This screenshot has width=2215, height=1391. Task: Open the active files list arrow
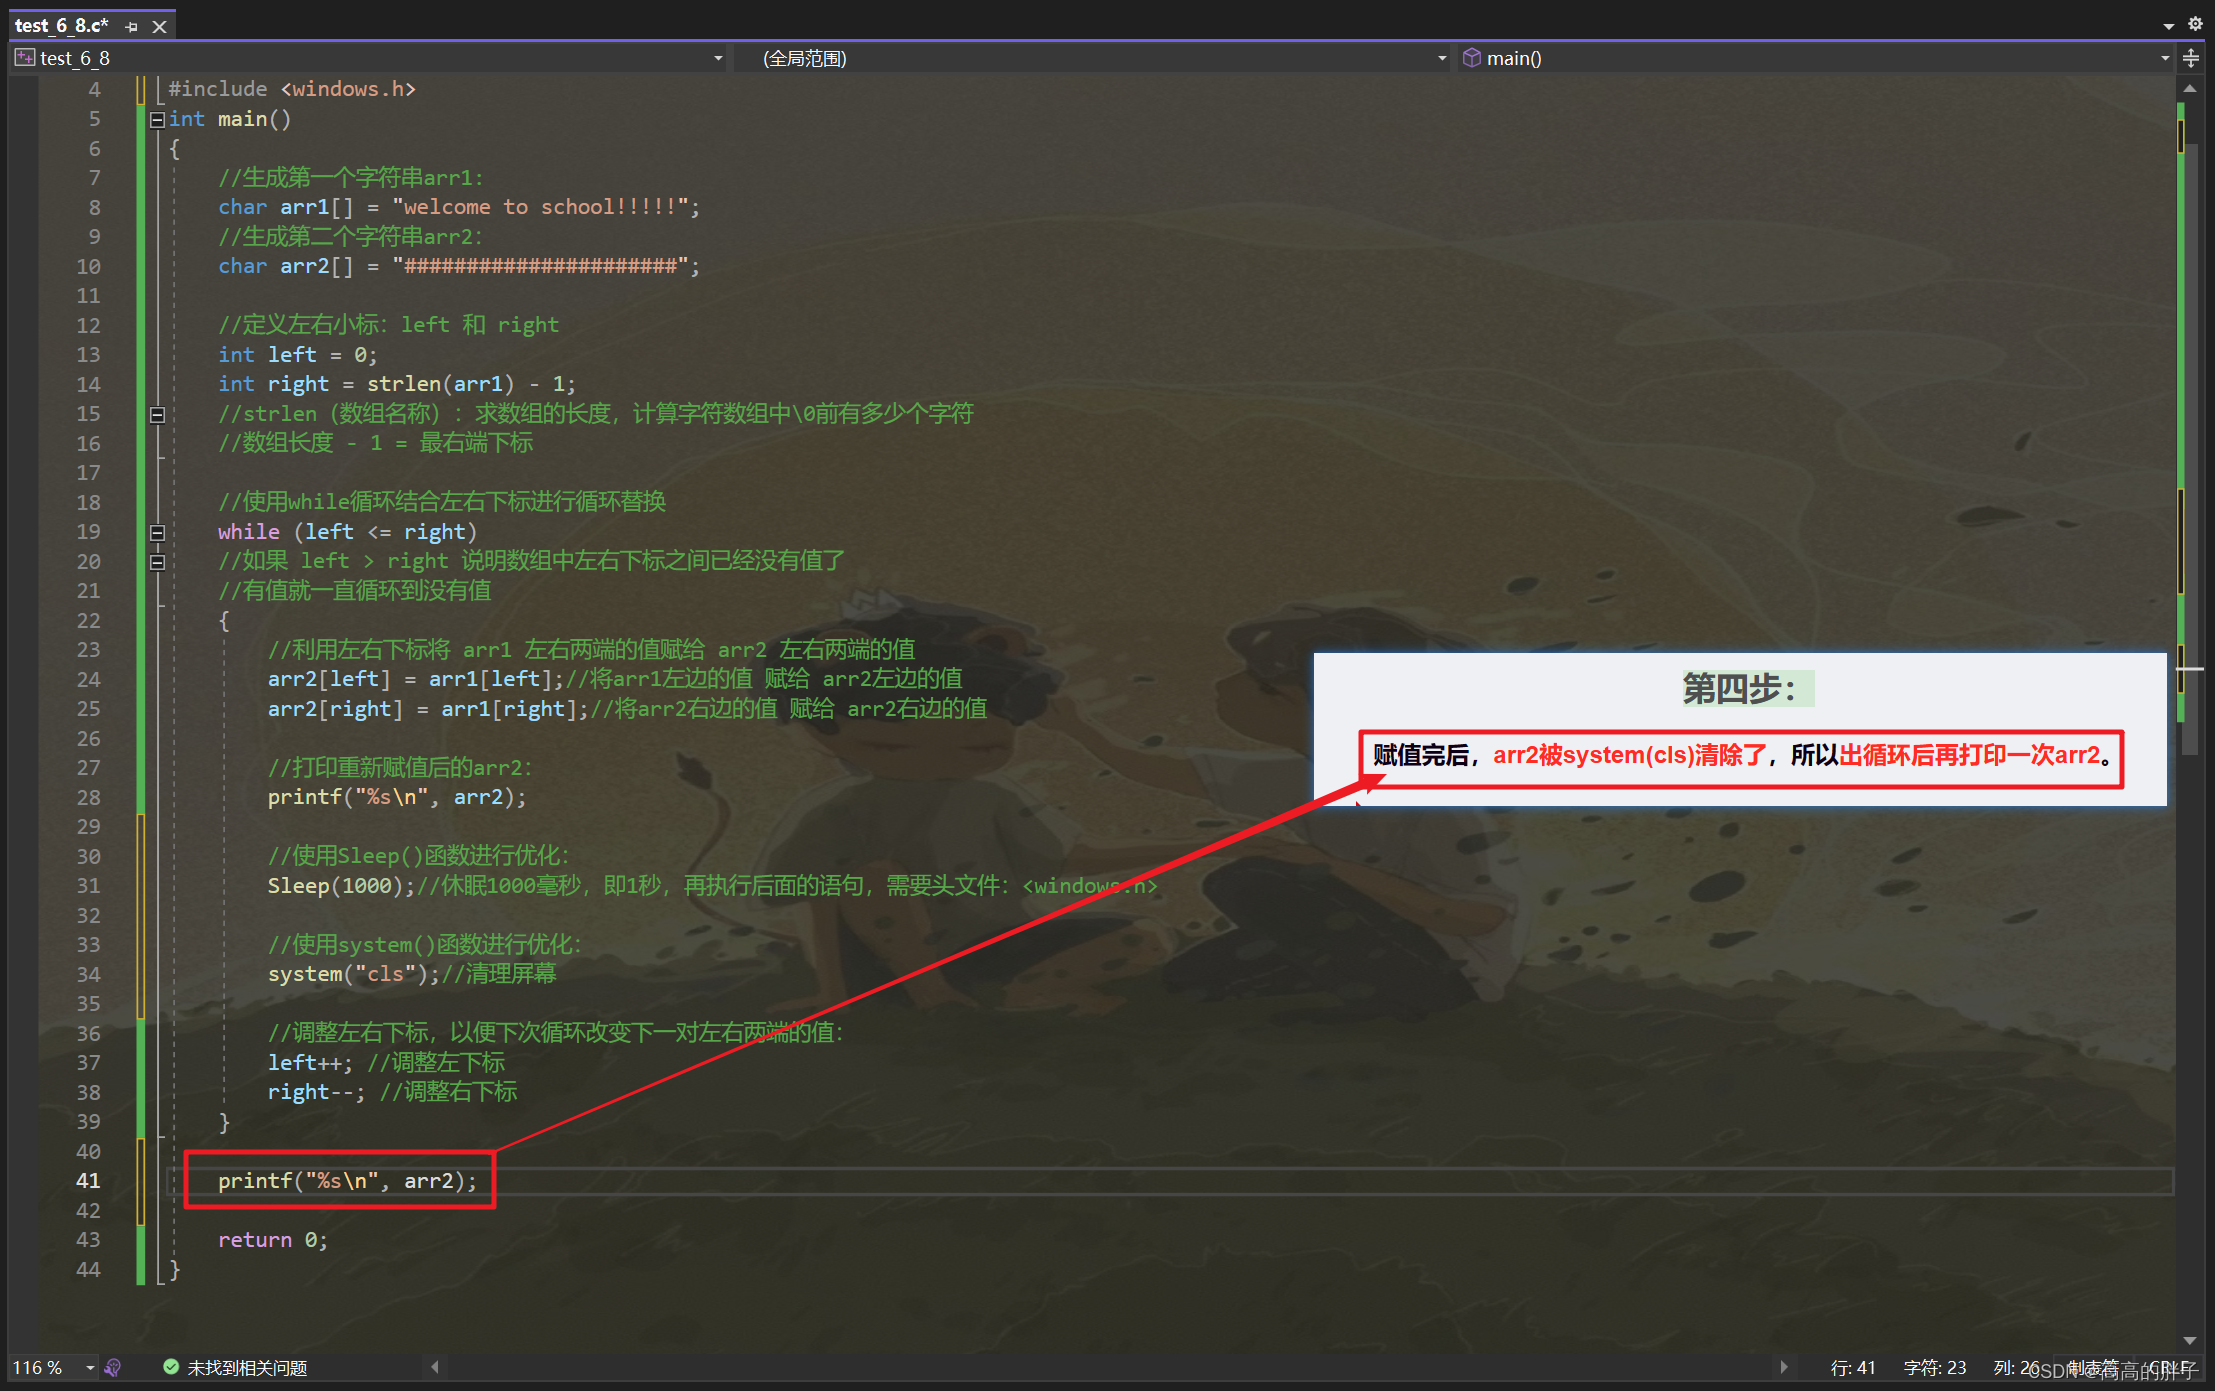[2169, 26]
